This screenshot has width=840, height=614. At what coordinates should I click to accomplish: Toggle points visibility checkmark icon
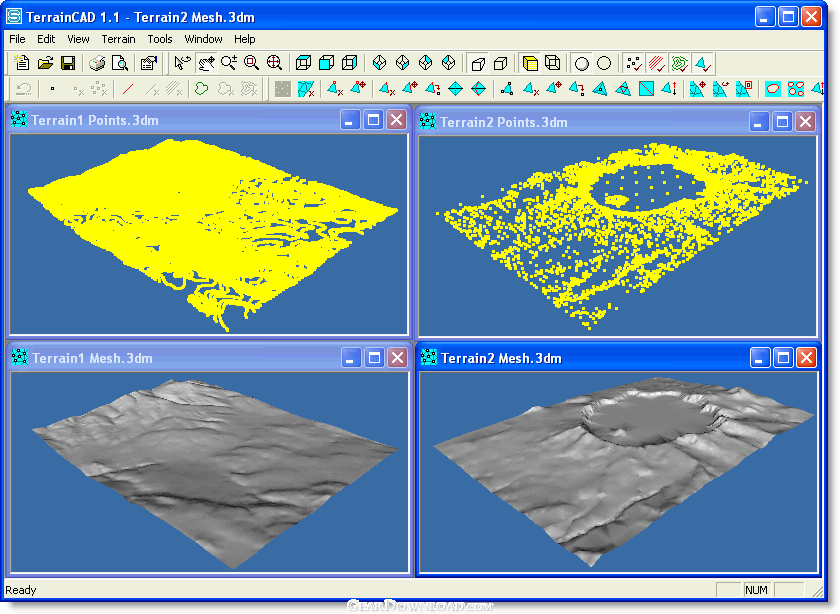[634, 63]
